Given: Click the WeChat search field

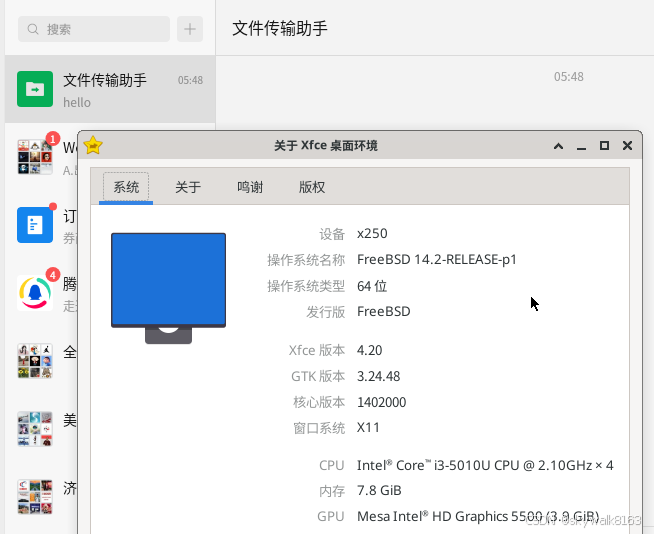Looking at the screenshot, I should click(x=94, y=29).
